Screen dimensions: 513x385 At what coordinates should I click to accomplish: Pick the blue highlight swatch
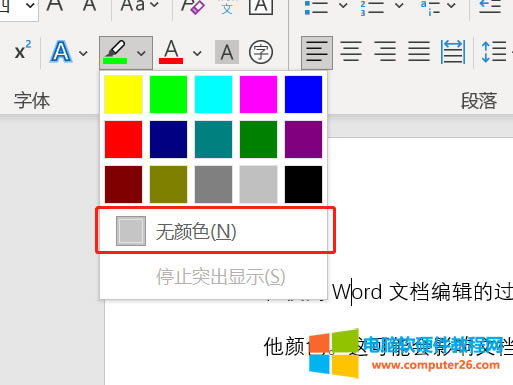point(303,94)
